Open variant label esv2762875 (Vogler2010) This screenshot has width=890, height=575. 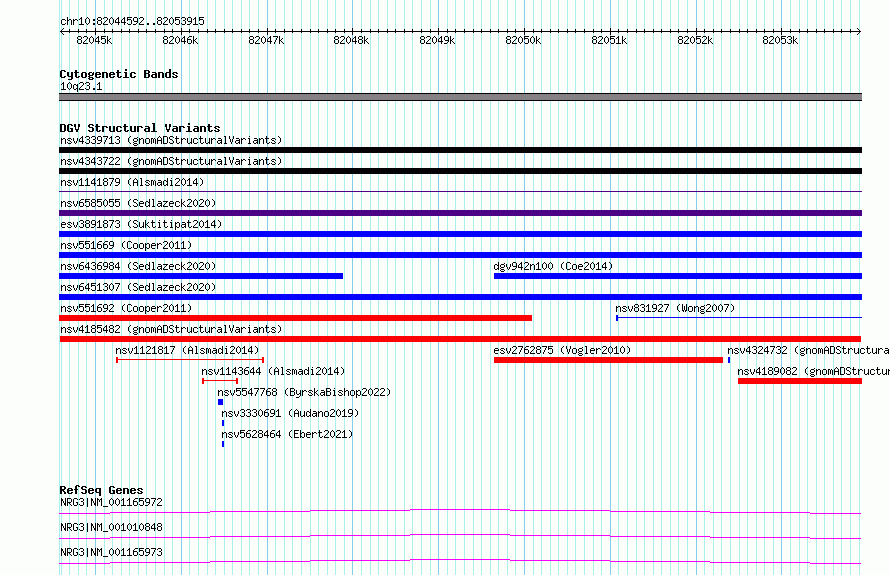(562, 350)
